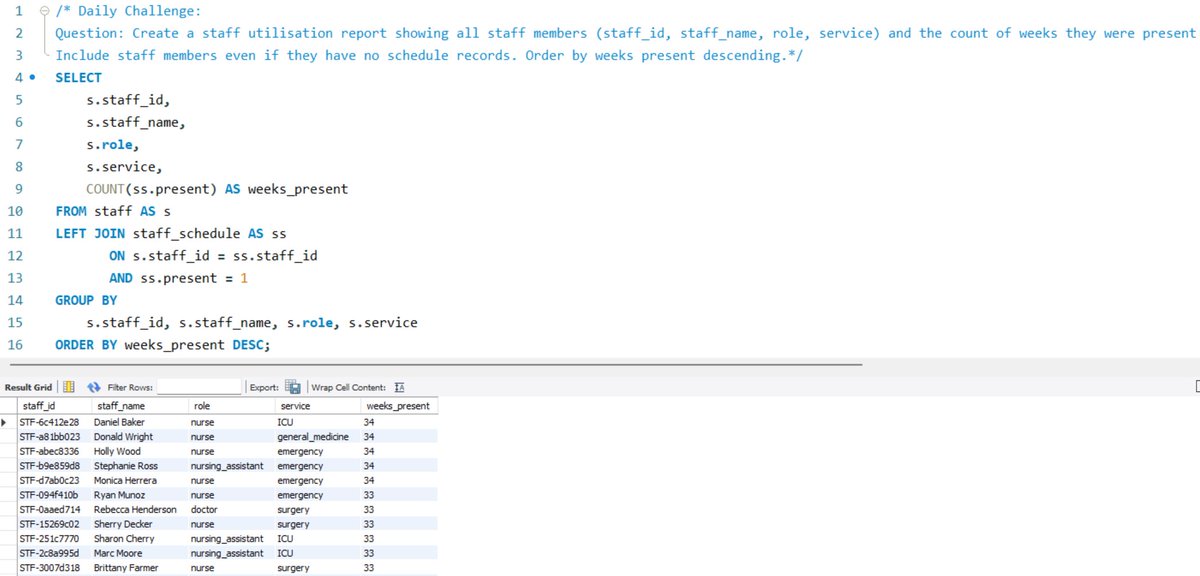Click the Donald Wright name cell
Screen dimensions: 1200x576
coord(139,437)
